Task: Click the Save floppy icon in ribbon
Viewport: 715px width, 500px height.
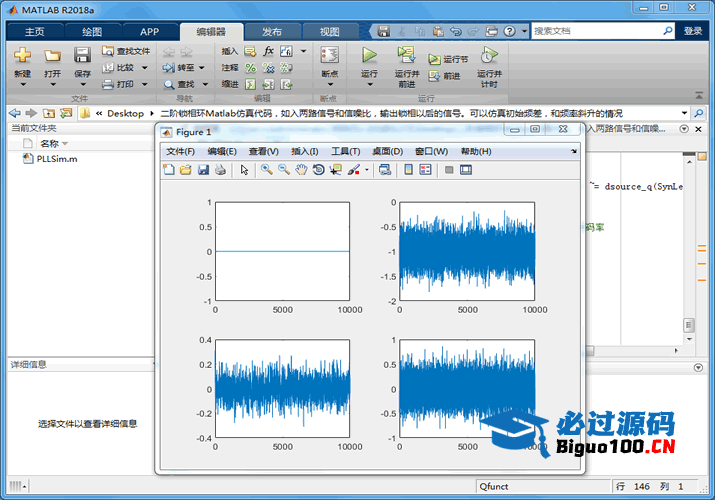Action: 83,55
